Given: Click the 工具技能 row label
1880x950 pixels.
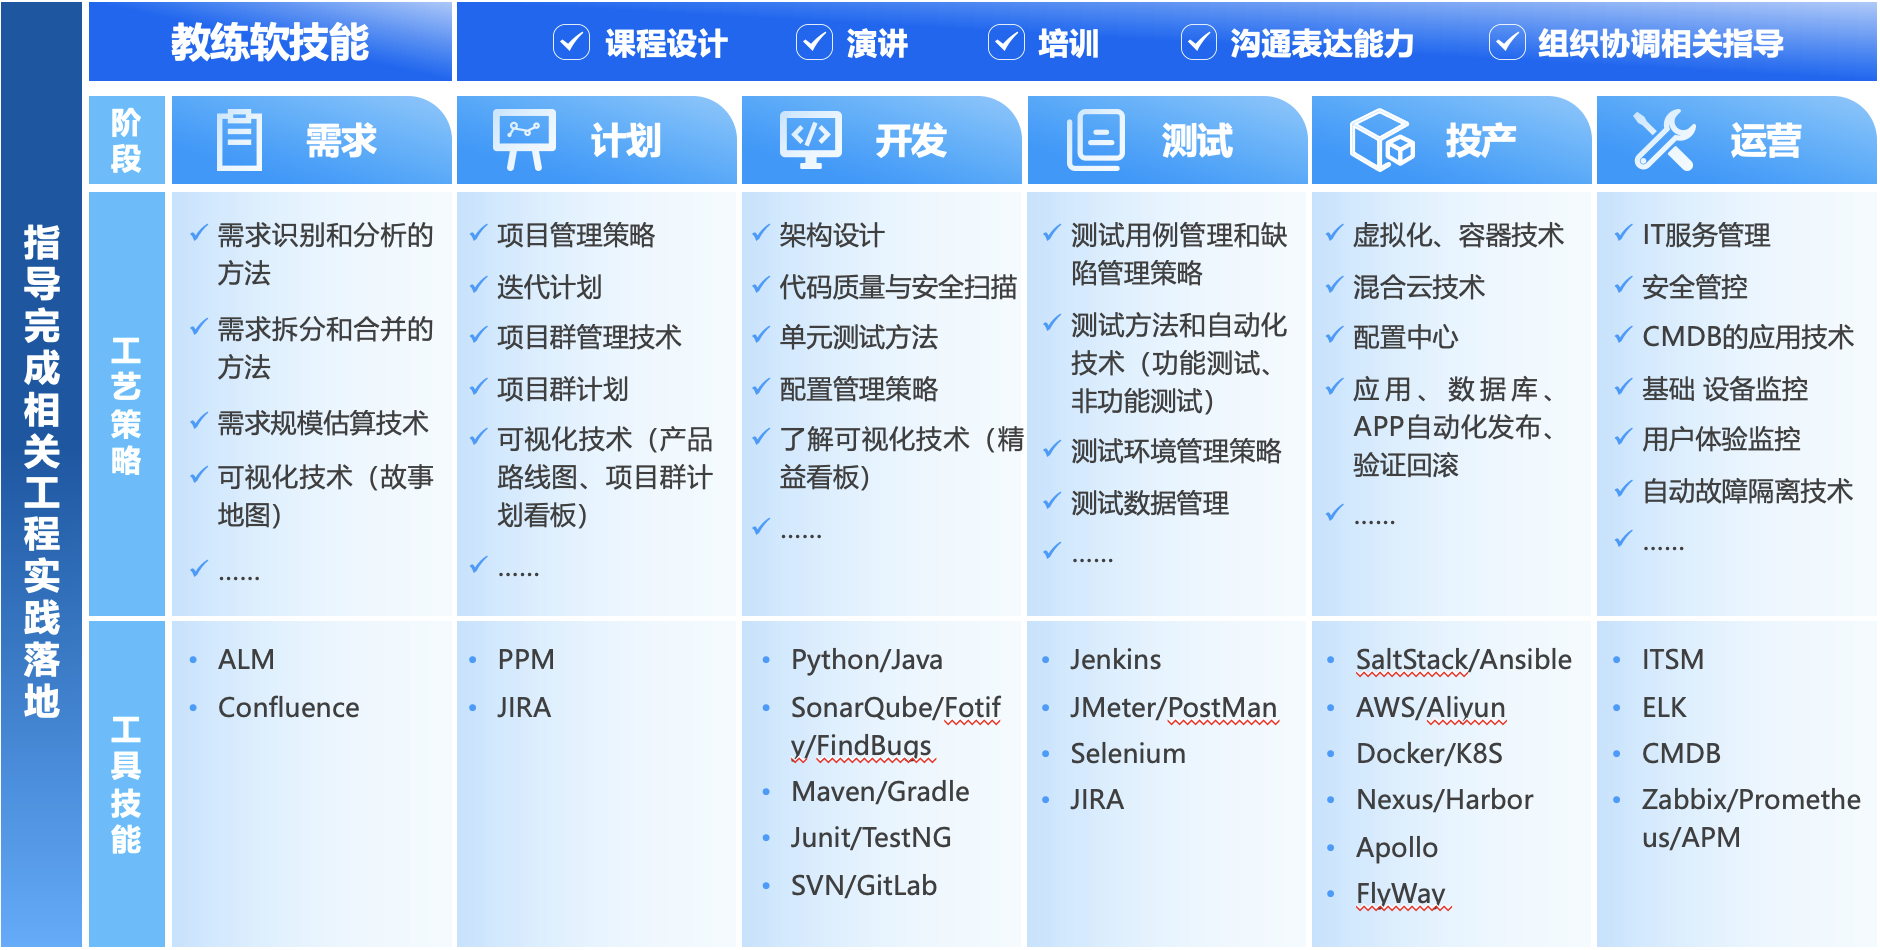Looking at the screenshot, I should (x=127, y=784).
